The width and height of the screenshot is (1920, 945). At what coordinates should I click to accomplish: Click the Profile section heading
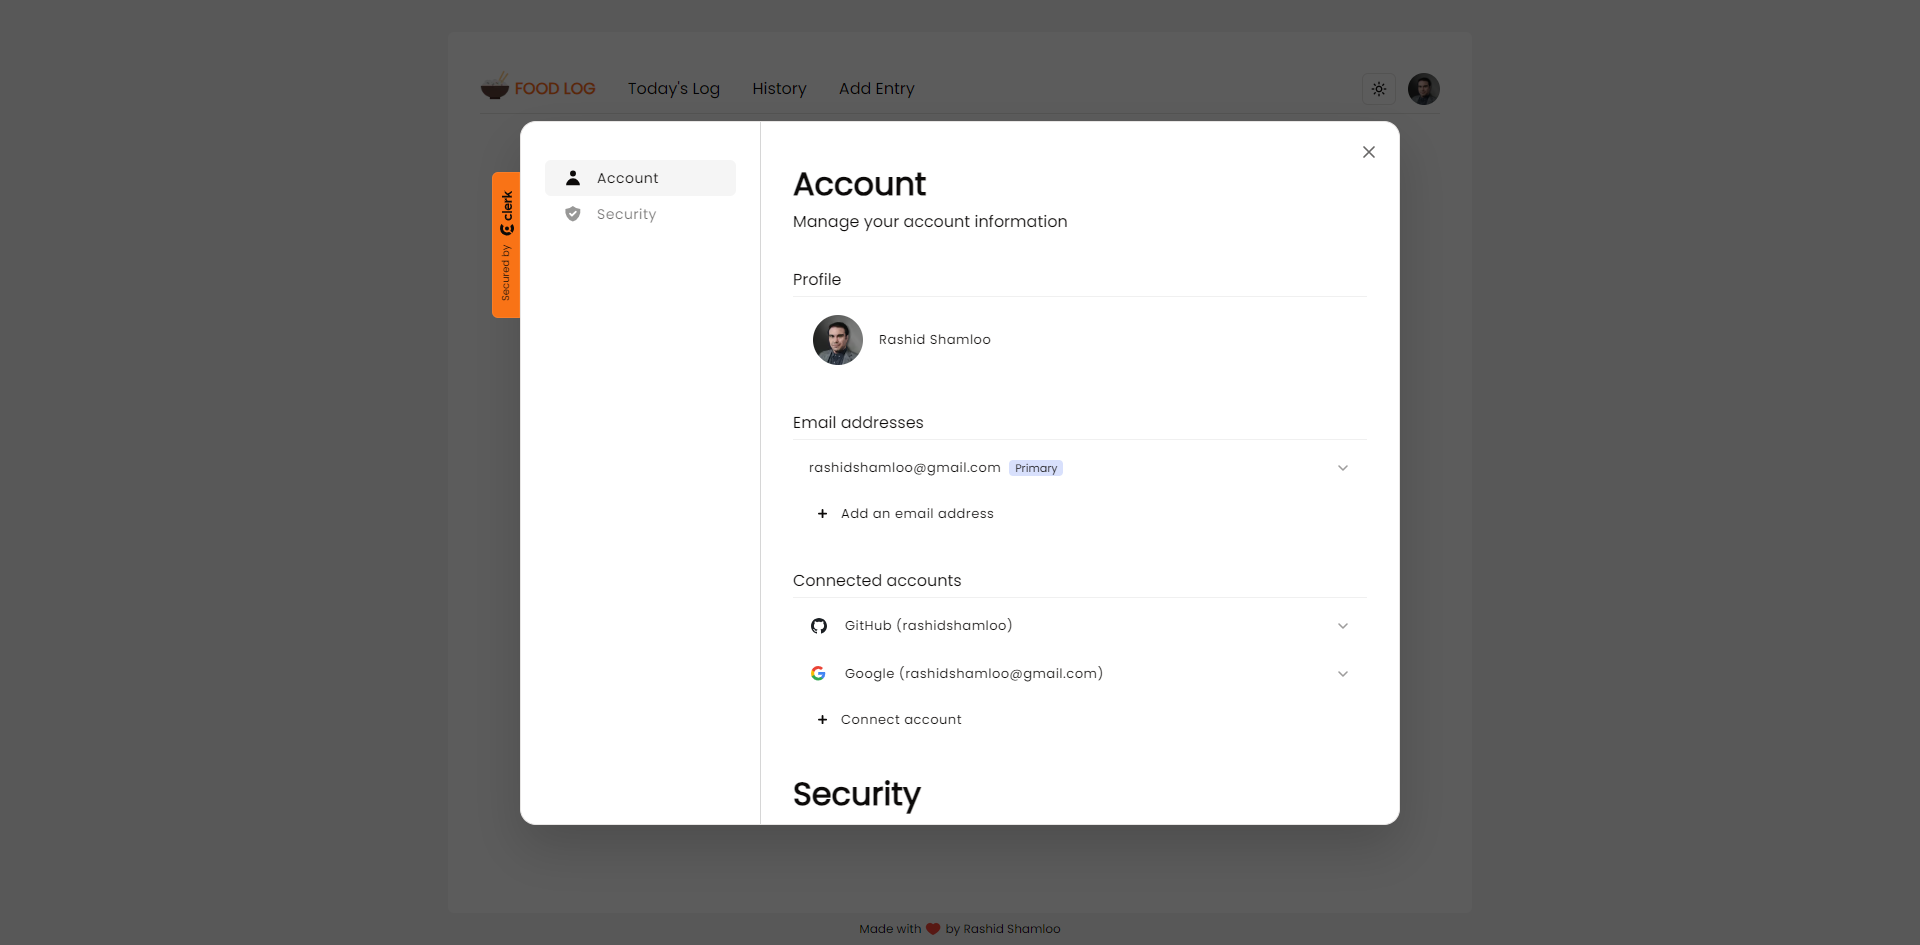pyautogui.click(x=817, y=280)
